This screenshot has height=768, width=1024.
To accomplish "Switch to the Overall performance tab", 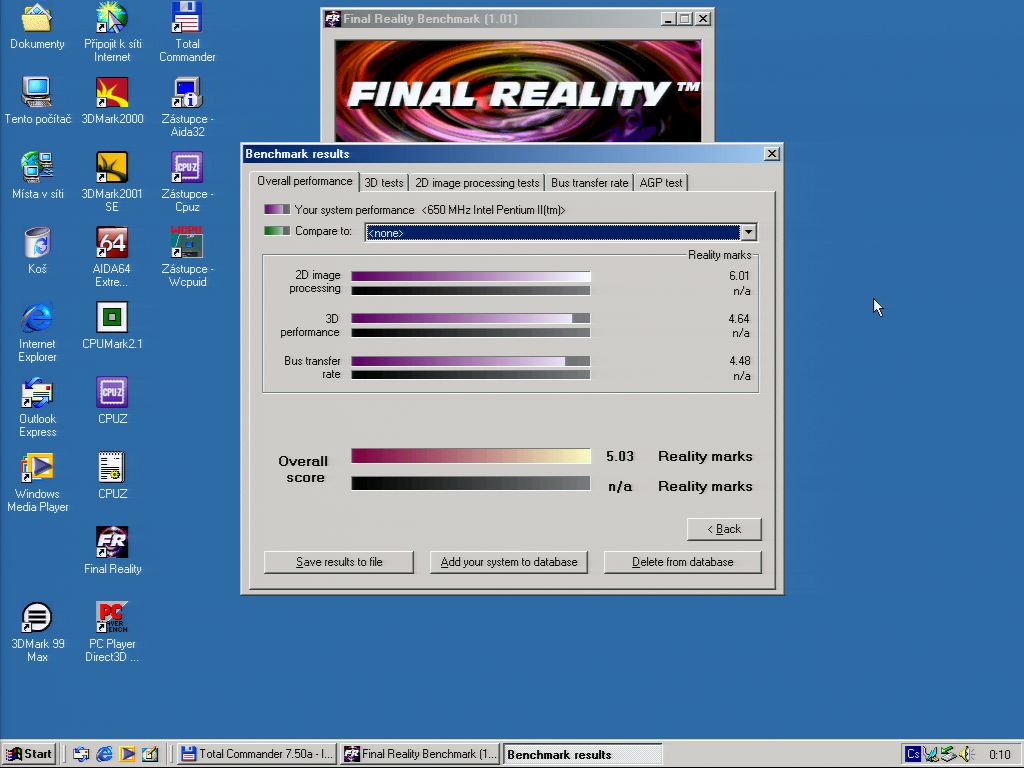I will click(304, 181).
